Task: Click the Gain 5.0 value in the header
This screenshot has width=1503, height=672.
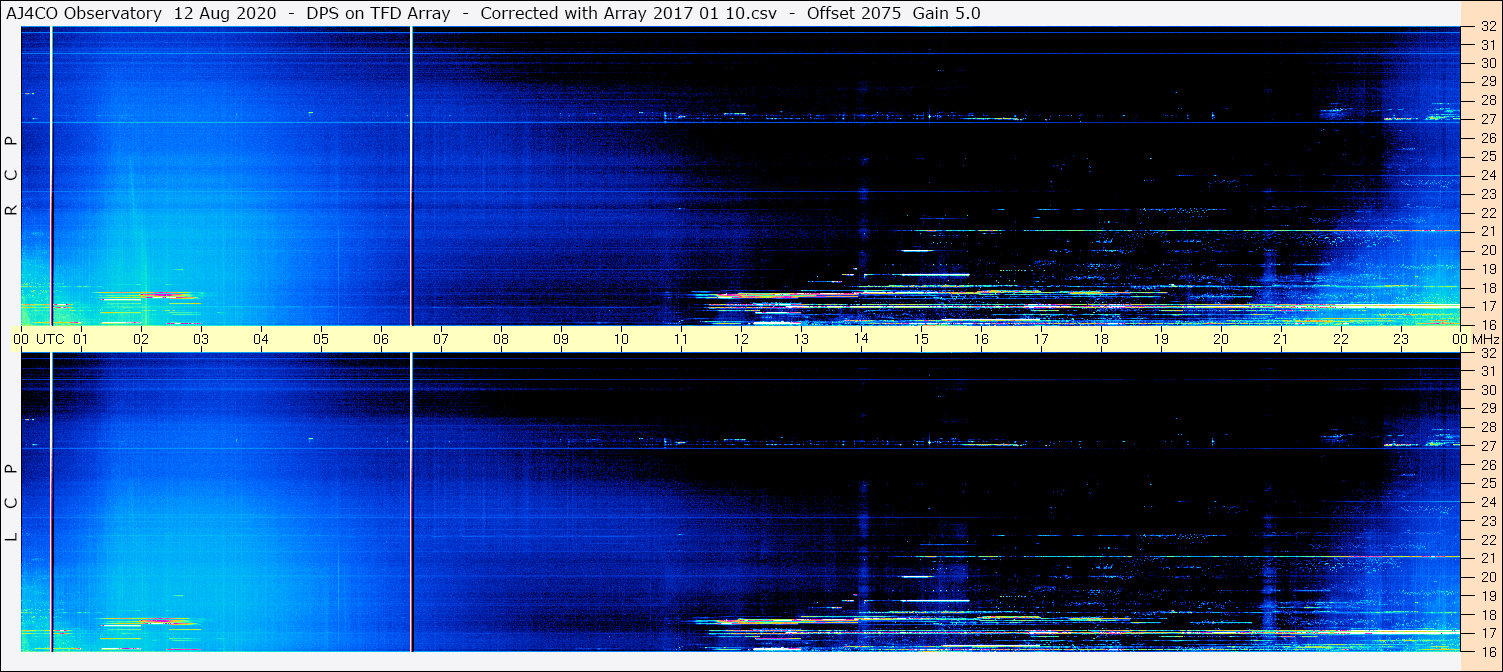Action: tap(946, 14)
